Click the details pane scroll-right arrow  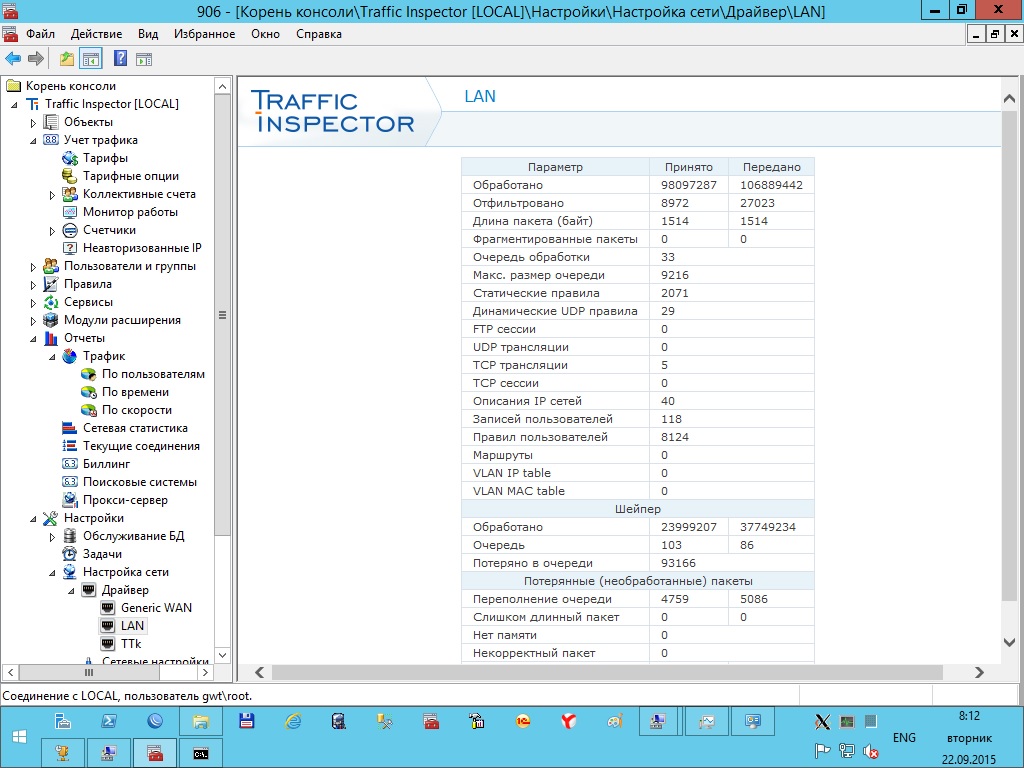978,672
